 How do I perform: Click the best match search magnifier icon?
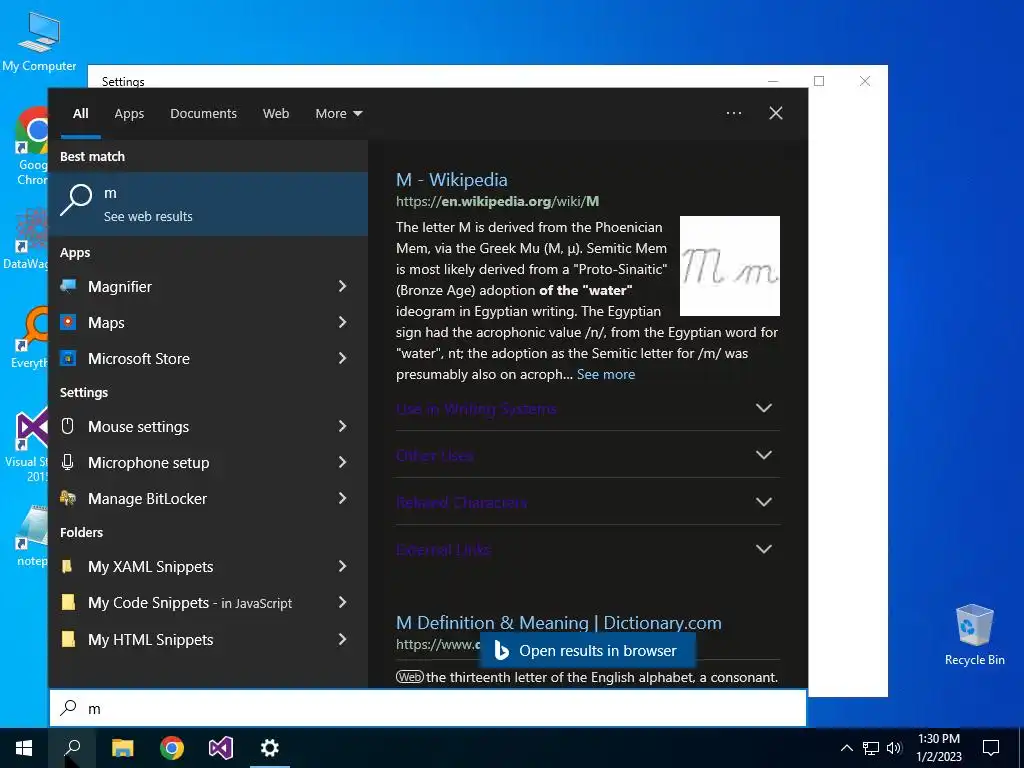coord(76,200)
